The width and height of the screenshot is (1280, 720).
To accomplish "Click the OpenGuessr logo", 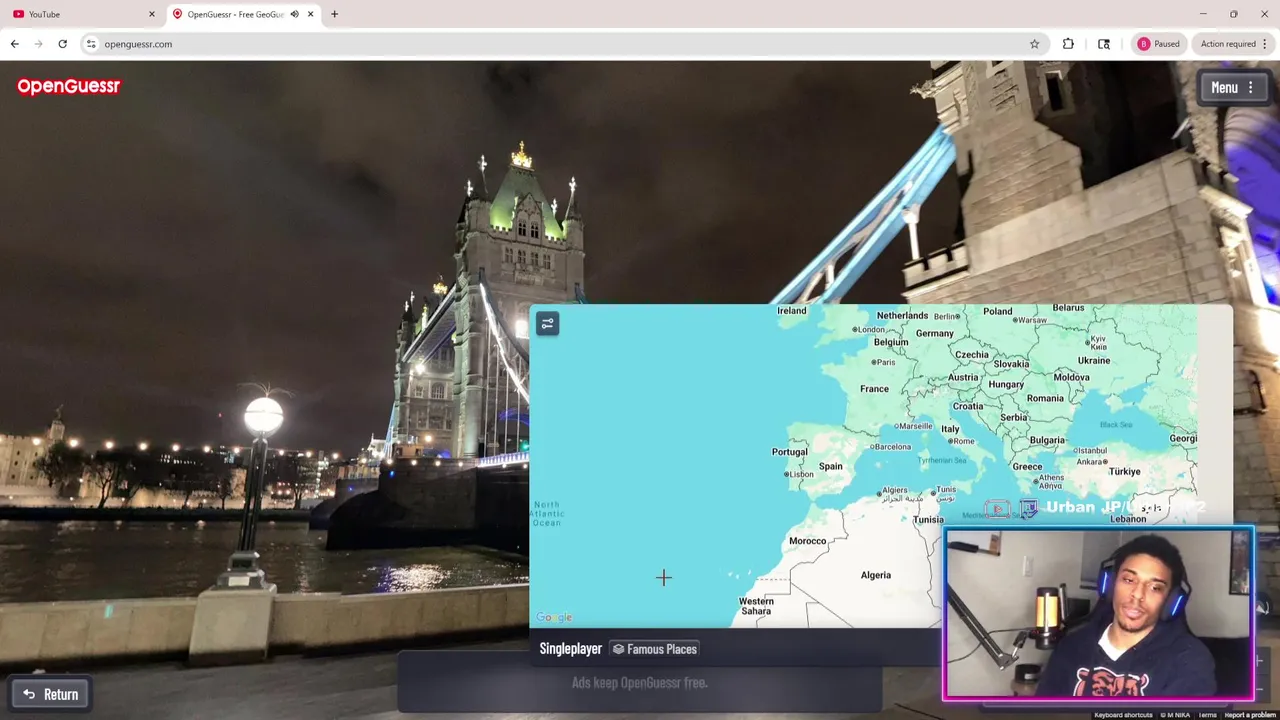I will tap(68, 86).
